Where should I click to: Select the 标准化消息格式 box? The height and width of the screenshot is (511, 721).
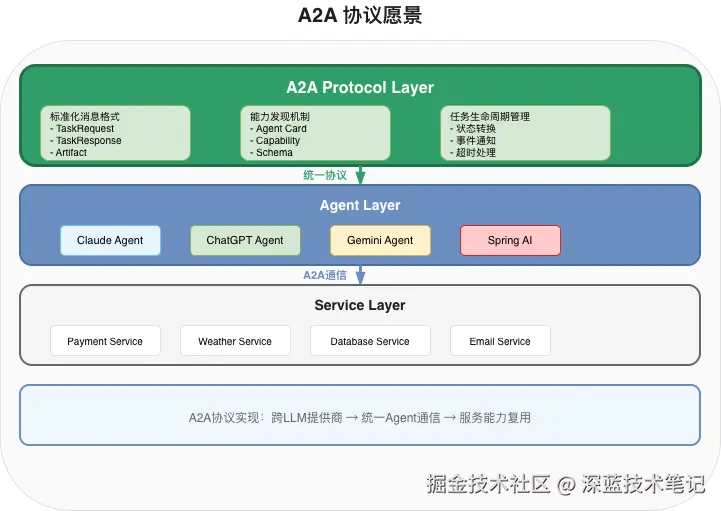115,134
